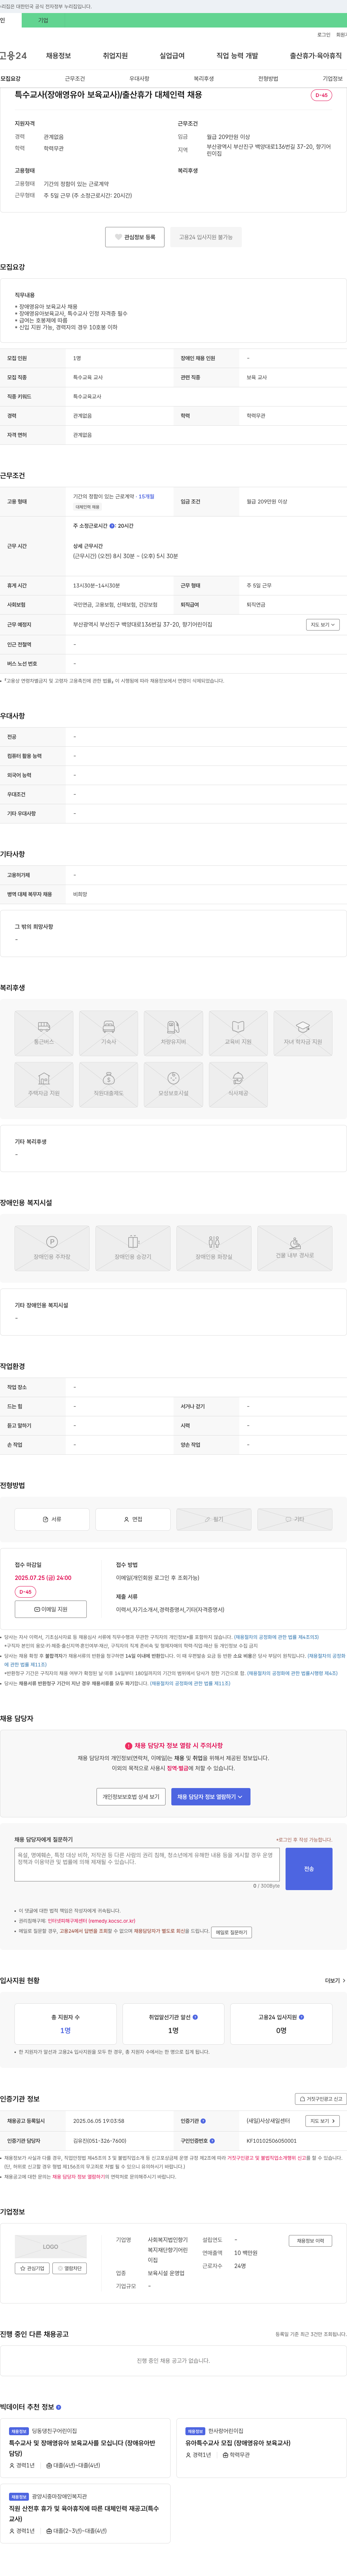Click info icon beside 구인인증번호

click(213, 2141)
